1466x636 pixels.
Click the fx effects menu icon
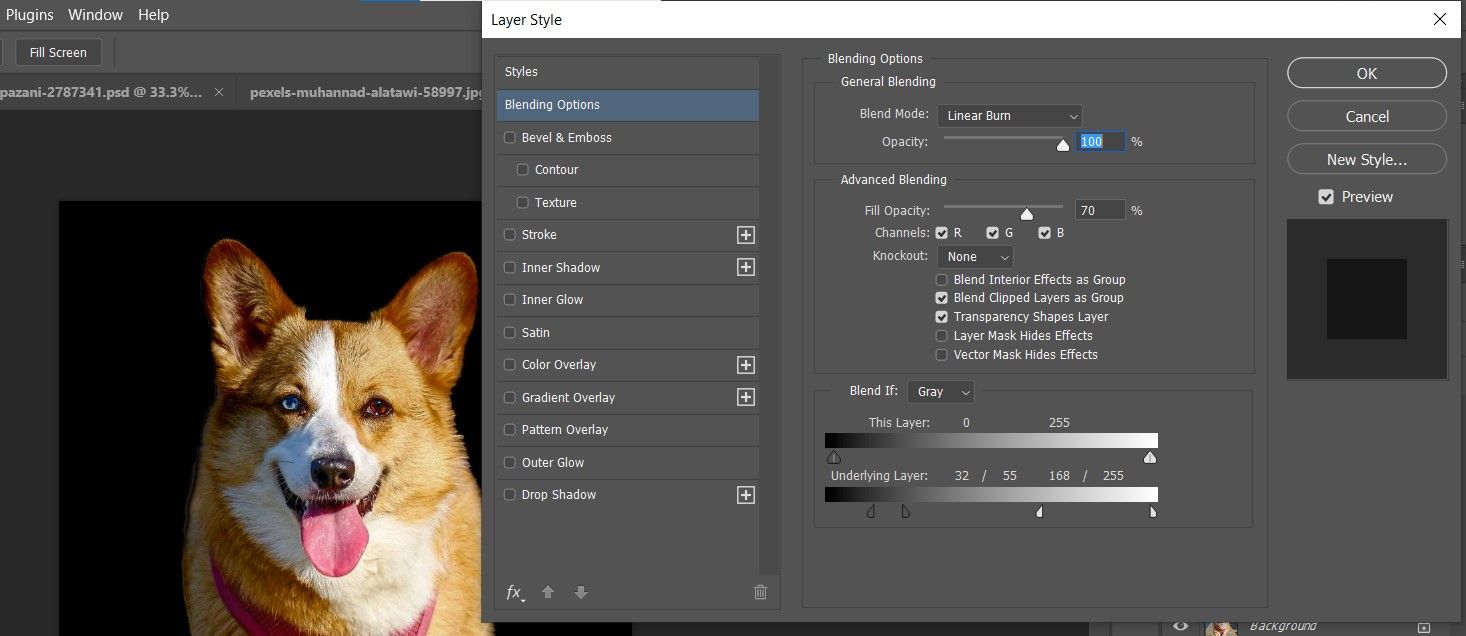[514, 592]
